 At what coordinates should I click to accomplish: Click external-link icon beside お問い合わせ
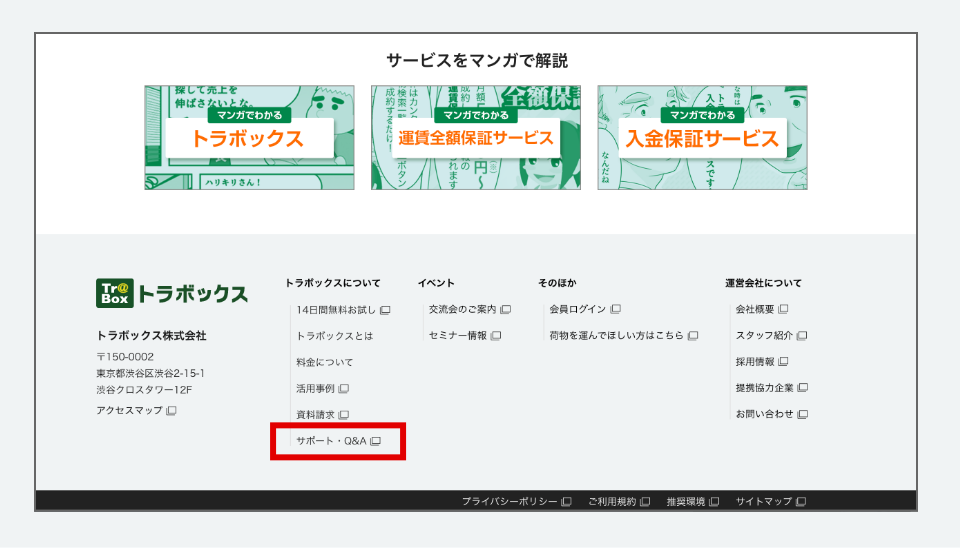[x=803, y=415]
